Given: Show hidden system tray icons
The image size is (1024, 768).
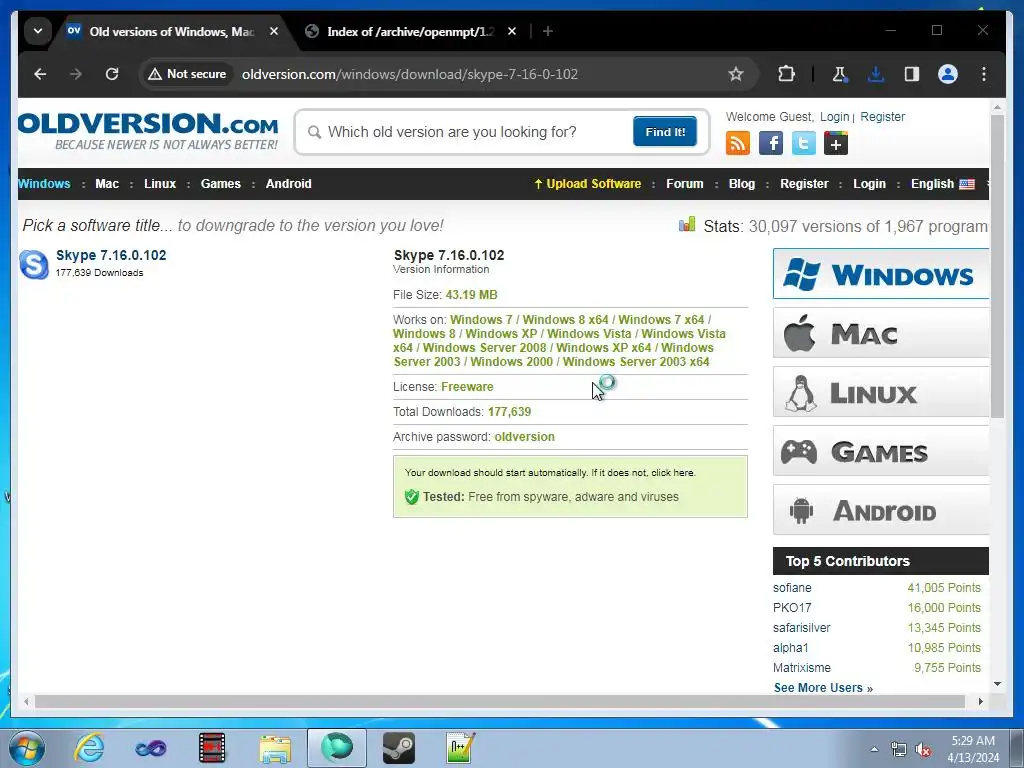Looking at the screenshot, I should pyautogui.click(x=874, y=750).
